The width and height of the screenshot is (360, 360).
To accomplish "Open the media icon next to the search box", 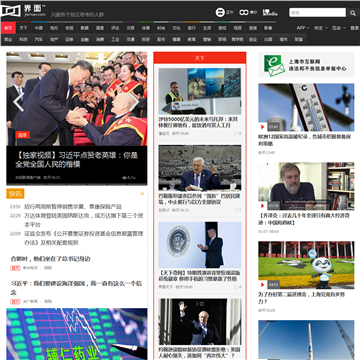I will click(270, 13).
